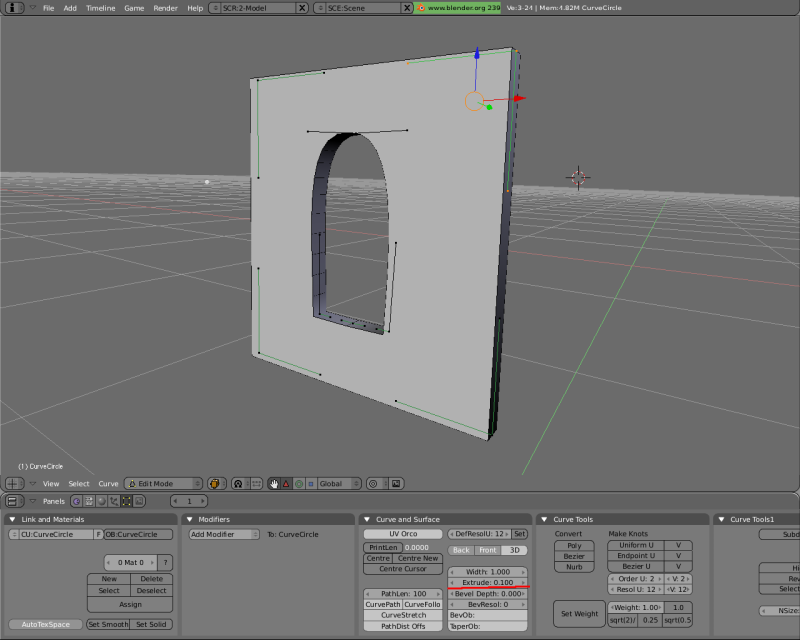Toggle the PathDist Offs option
Image resolution: width=800 pixels, height=640 pixels.
pos(403,626)
